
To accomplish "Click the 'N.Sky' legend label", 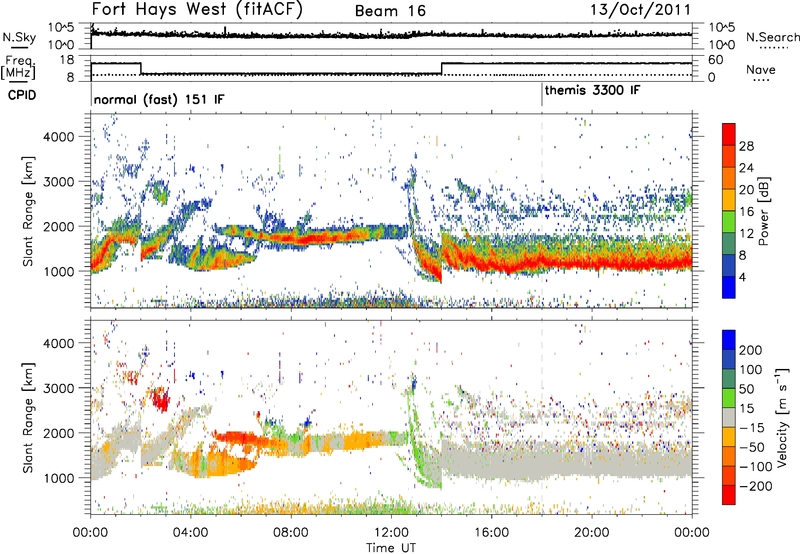I will tap(19, 37).
